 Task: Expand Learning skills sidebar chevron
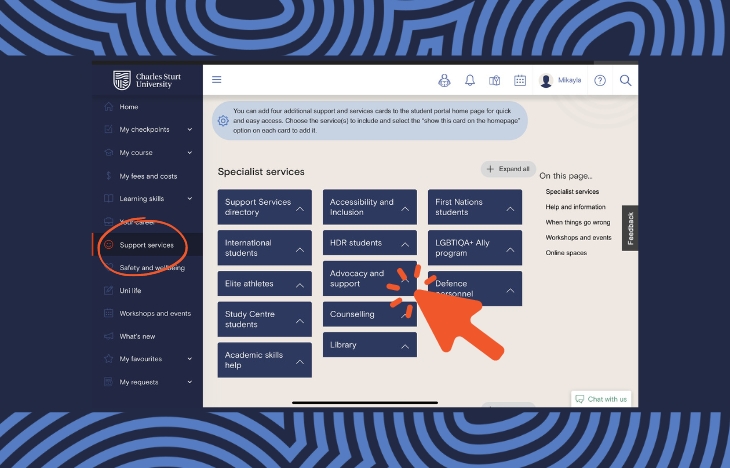coord(190,198)
